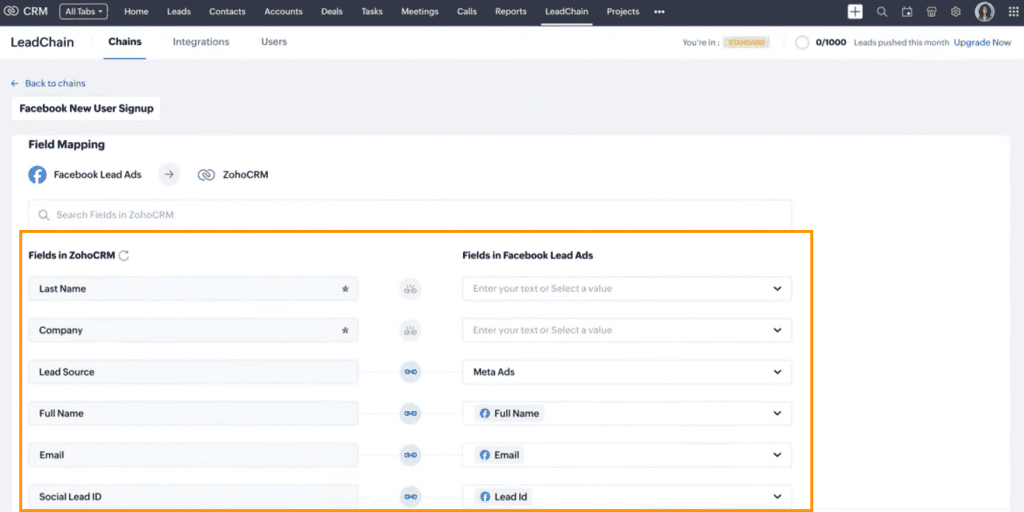
Task: Open the Deals module tab
Action: [332, 12]
